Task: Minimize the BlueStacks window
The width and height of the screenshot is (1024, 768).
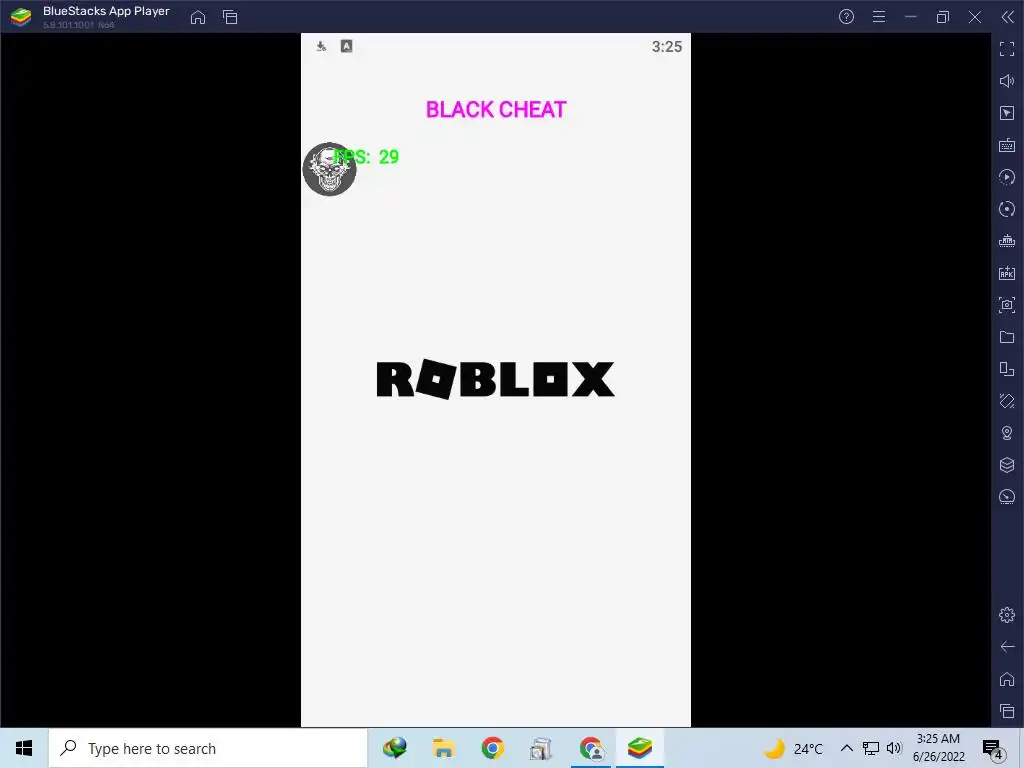Action: pyautogui.click(x=911, y=17)
